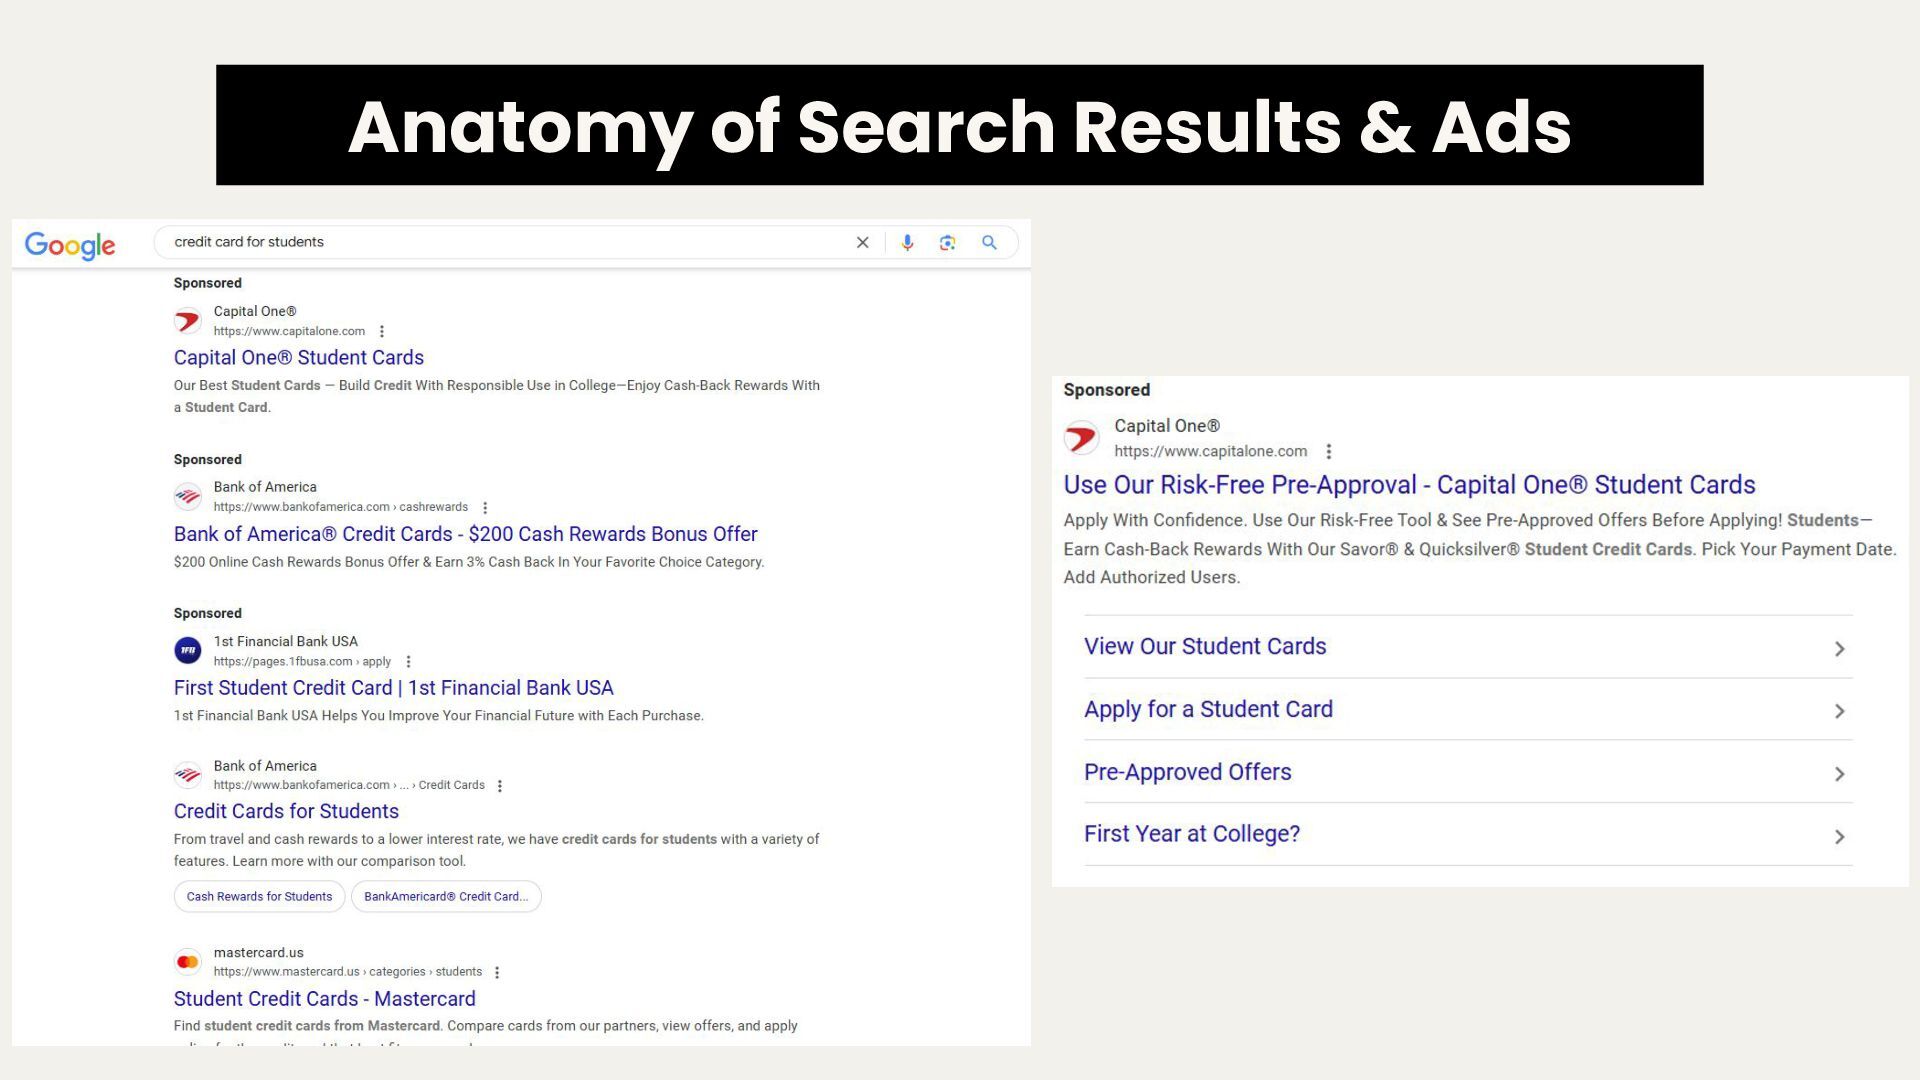Select the BankAmericard Credit Card chip
This screenshot has width=1920, height=1080.
coord(446,897)
